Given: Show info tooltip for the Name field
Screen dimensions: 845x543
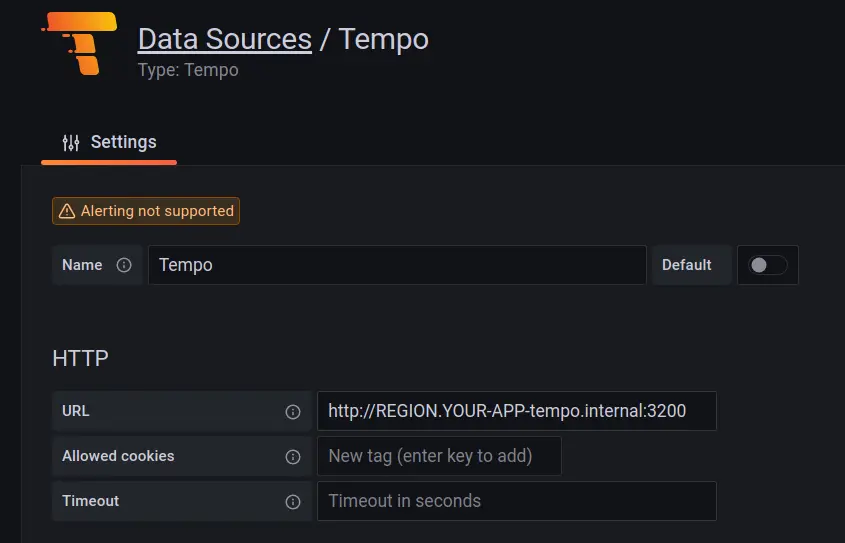Looking at the screenshot, I should coord(124,265).
